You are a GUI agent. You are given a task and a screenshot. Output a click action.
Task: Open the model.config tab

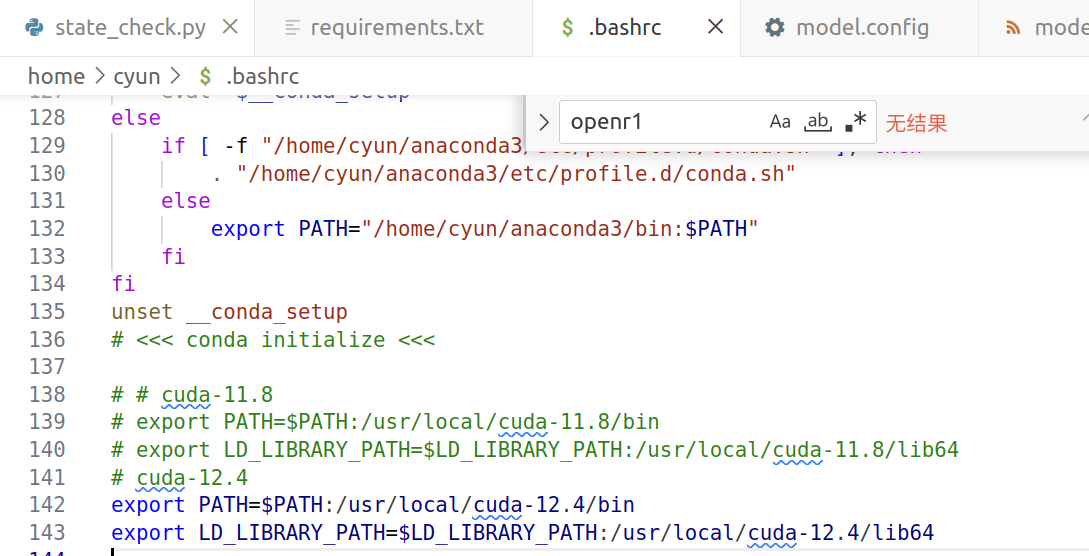(x=859, y=28)
